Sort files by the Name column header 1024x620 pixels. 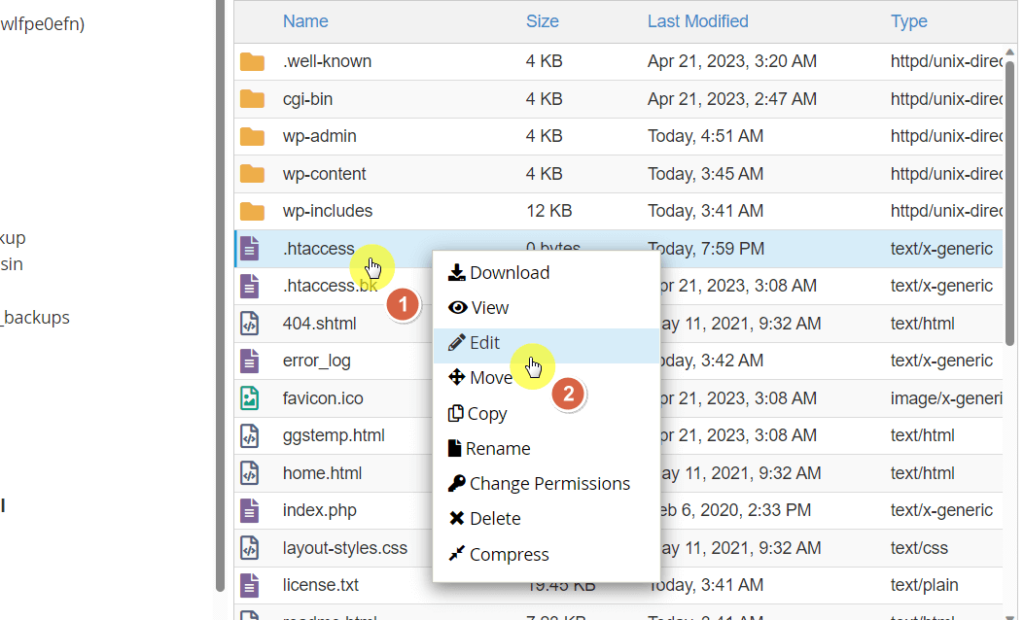305,22
